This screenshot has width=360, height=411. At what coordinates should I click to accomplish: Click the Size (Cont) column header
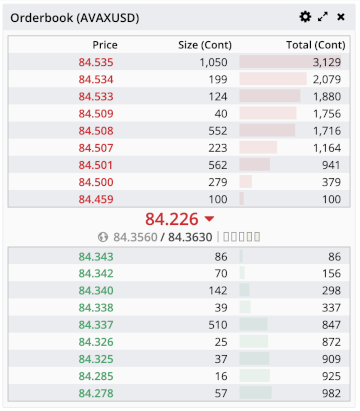click(205, 45)
